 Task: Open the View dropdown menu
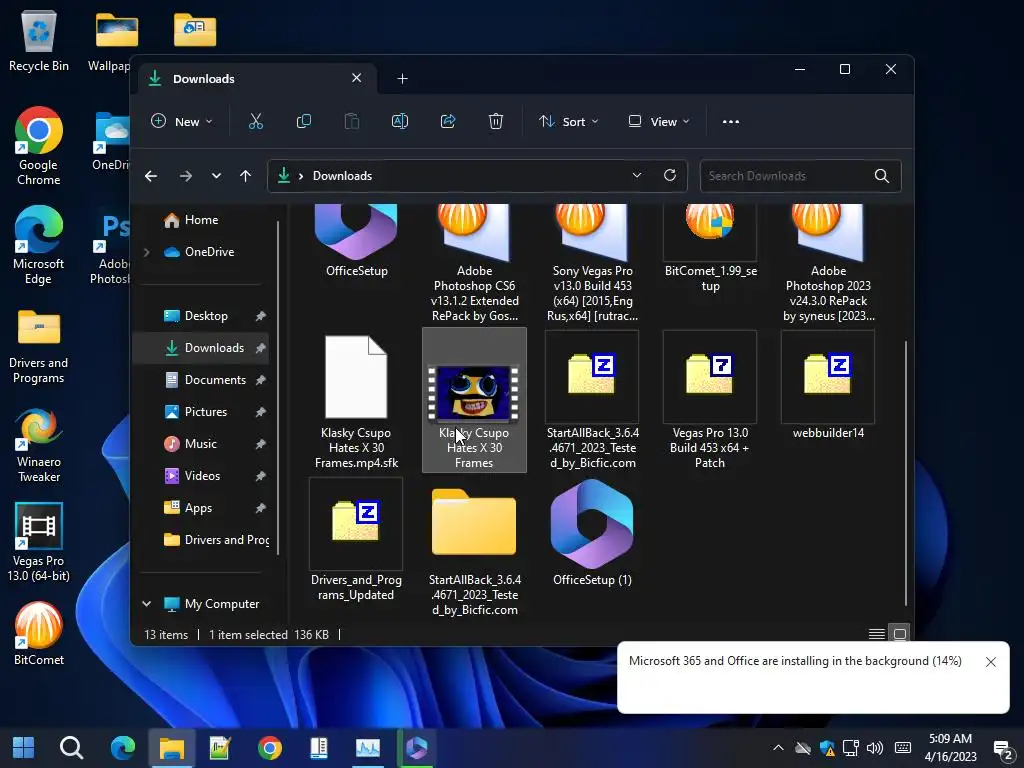[x=658, y=121]
